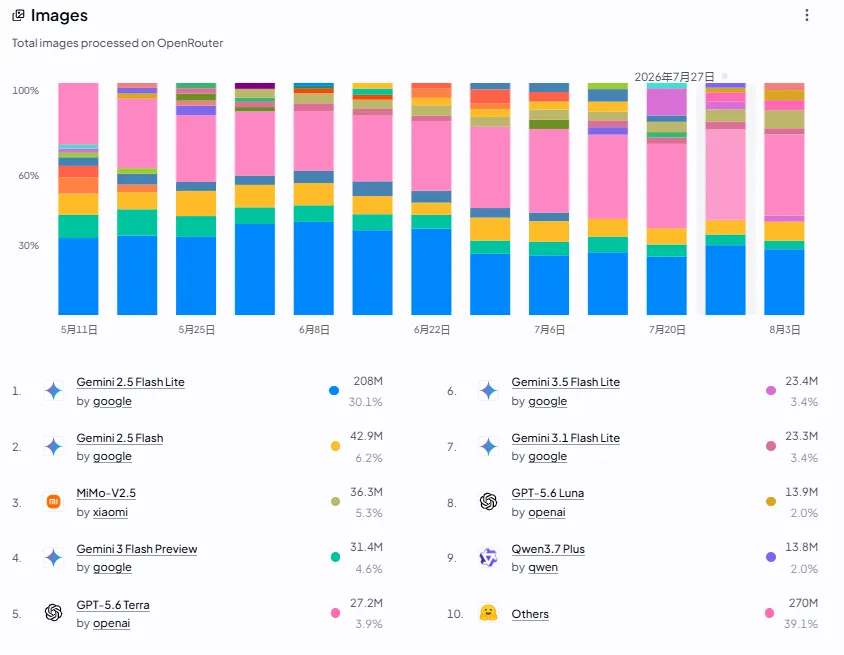The image size is (844, 655).
Task: Click the qwen author link
Action: 543,567
